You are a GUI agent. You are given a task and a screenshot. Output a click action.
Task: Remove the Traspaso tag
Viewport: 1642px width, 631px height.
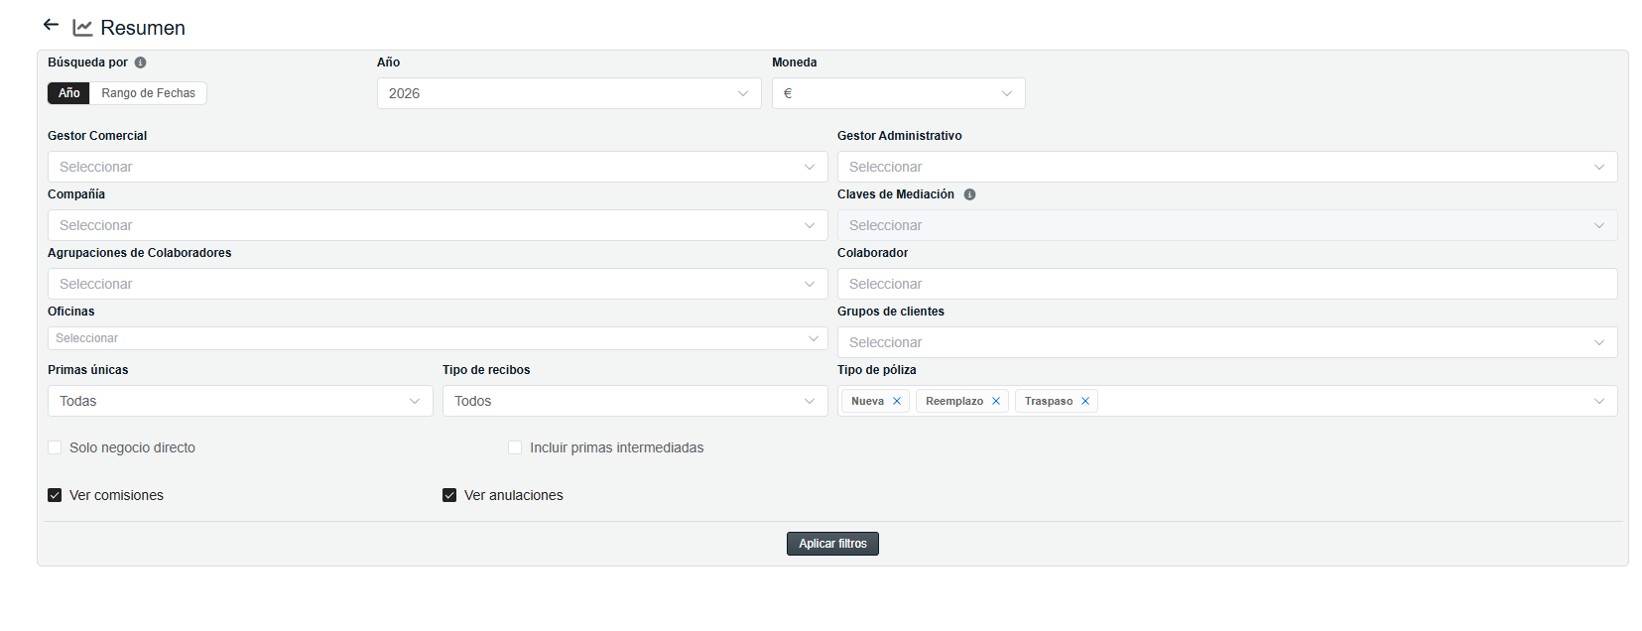tap(1085, 401)
